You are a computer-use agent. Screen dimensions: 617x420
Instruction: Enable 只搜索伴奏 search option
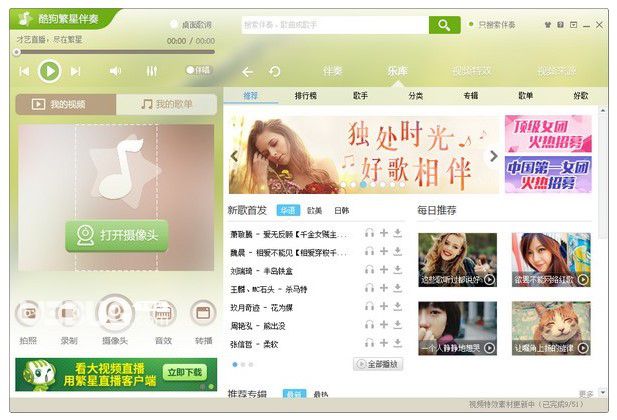pos(492,25)
